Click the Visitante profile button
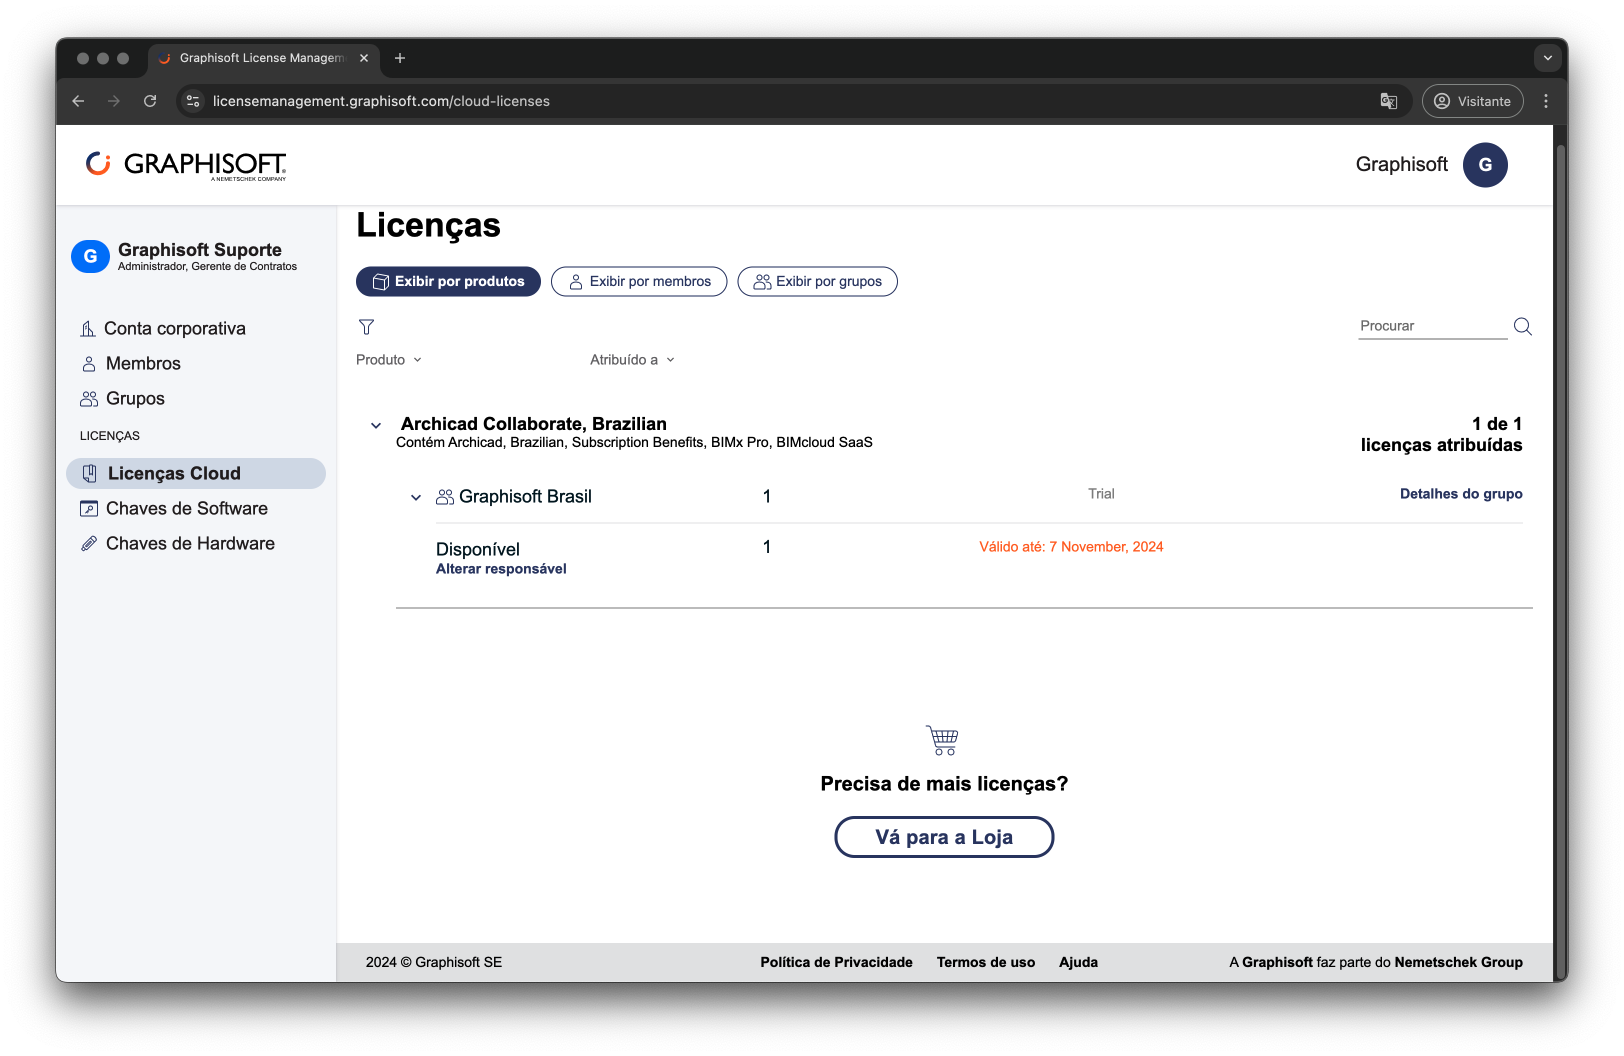This screenshot has height=1056, width=1624. pyautogui.click(x=1472, y=101)
